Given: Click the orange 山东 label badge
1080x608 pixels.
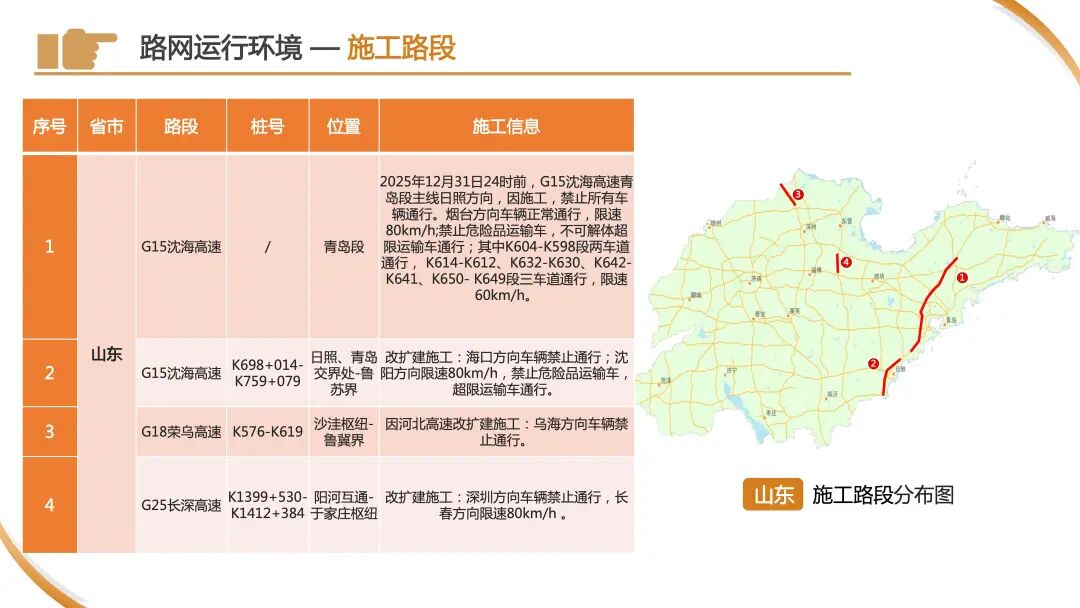Looking at the screenshot, I should click(773, 494).
